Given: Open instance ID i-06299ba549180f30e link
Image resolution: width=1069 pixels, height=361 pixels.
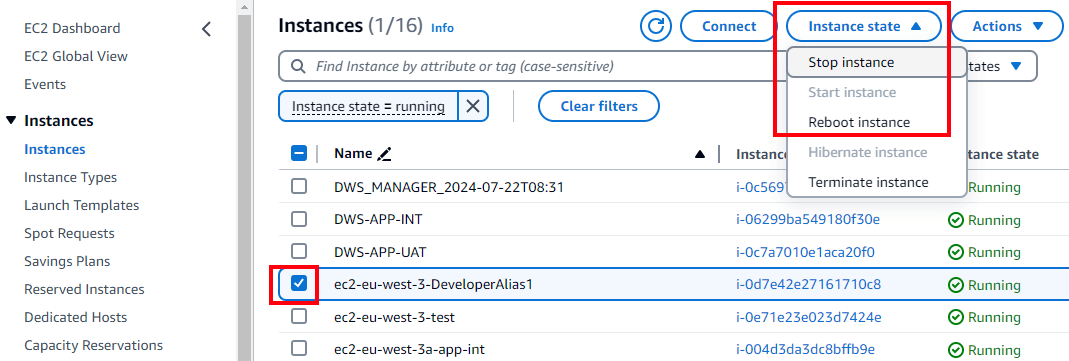Looking at the screenshot, I should 808,219.
